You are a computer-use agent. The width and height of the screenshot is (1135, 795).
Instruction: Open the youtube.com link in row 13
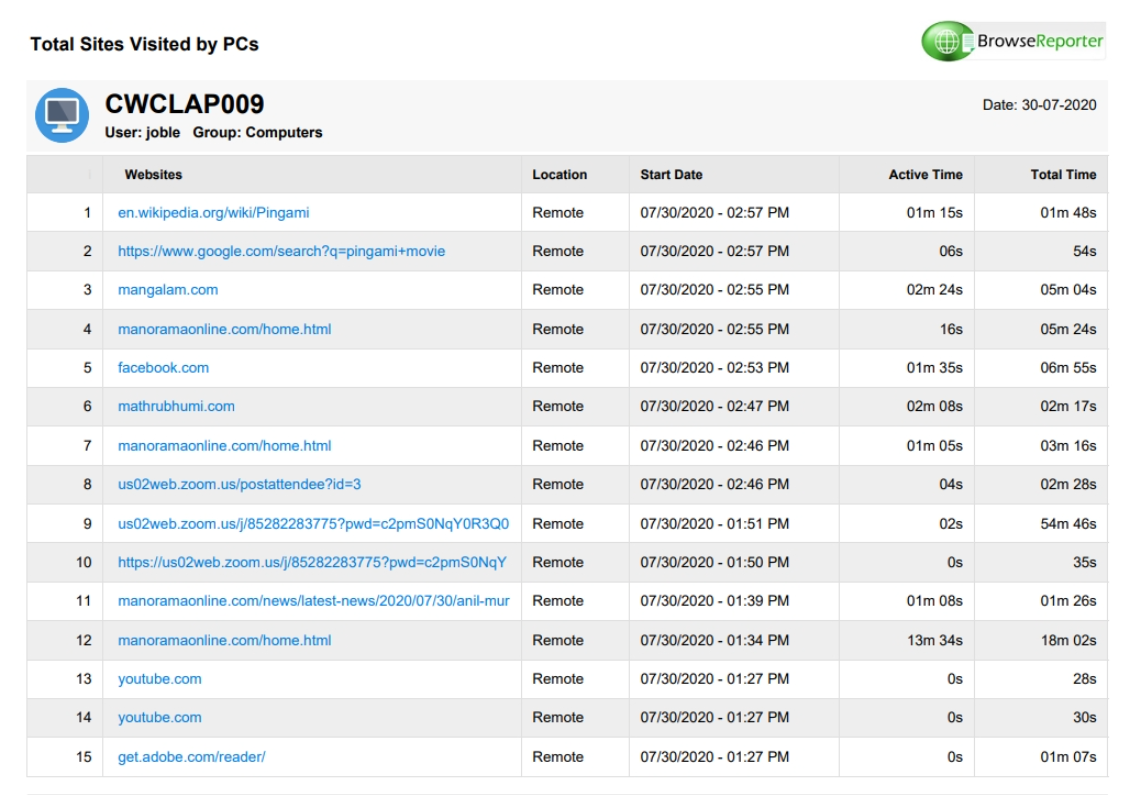[x=160, y=679]
